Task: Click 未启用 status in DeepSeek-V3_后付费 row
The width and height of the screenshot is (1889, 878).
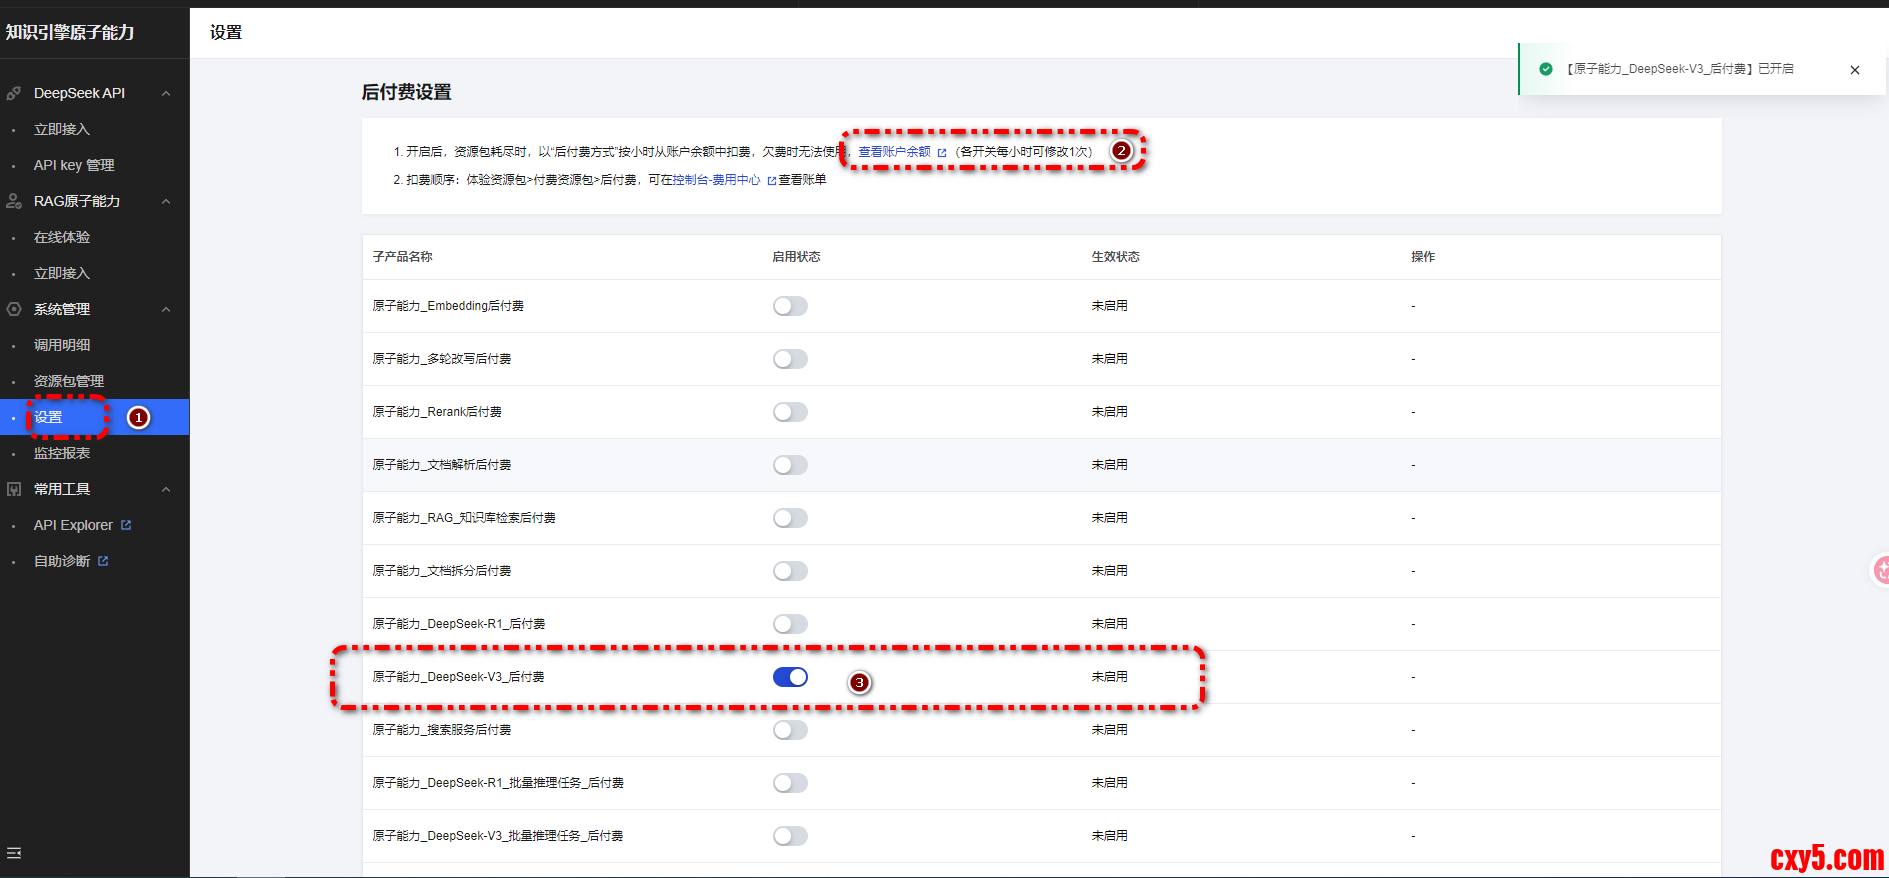Action: (x=1109, y=677)
